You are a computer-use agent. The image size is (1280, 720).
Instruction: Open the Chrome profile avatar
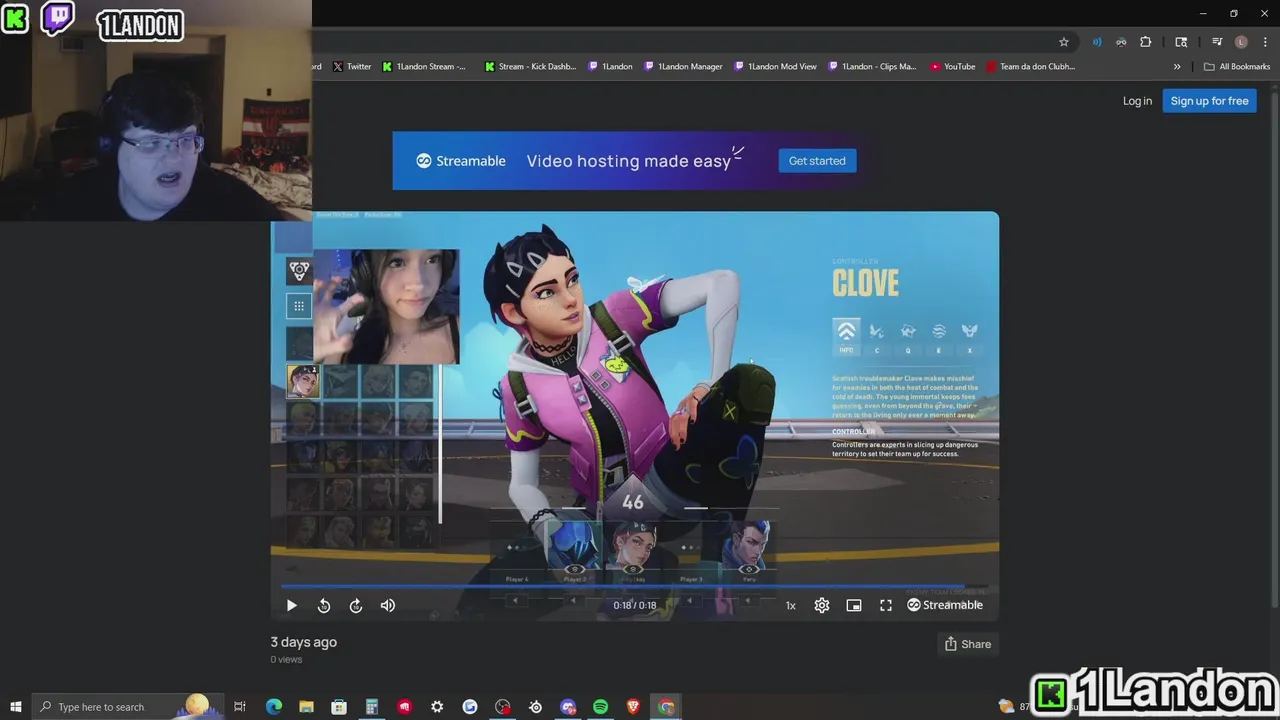pos(1241,42)
